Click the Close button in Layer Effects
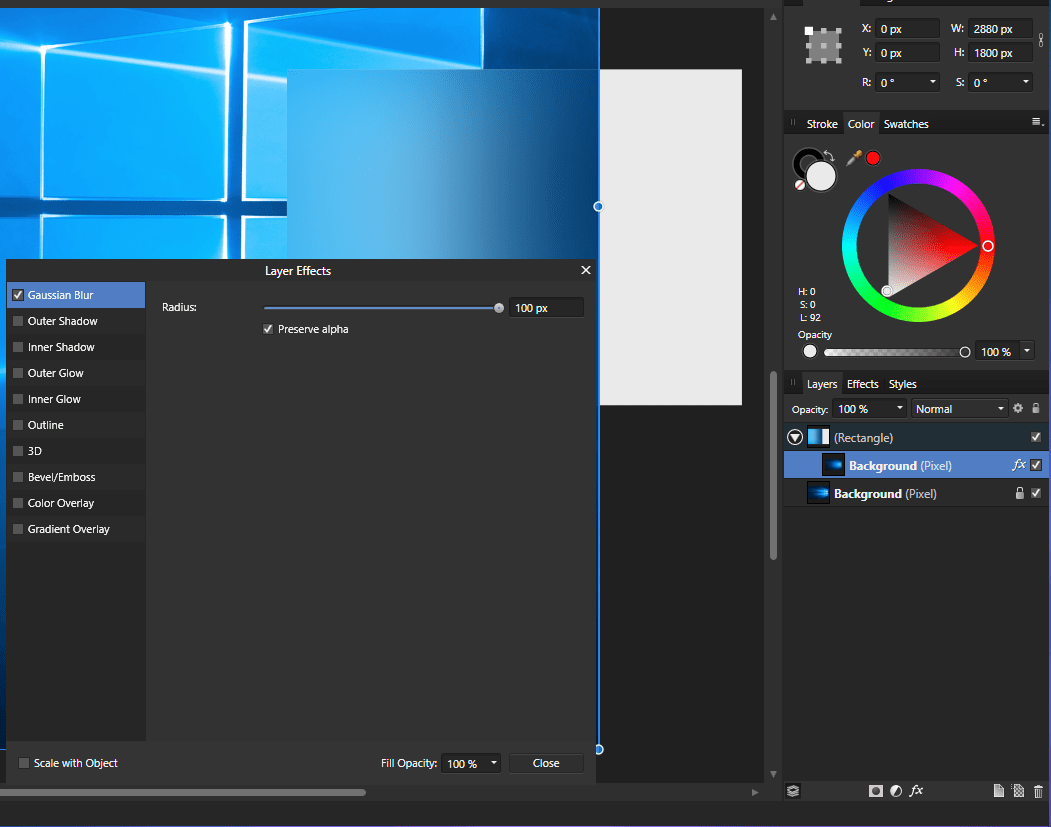The width and height of the screenshot is (1051, 827). pyautogui.click(x=546, y=763)
